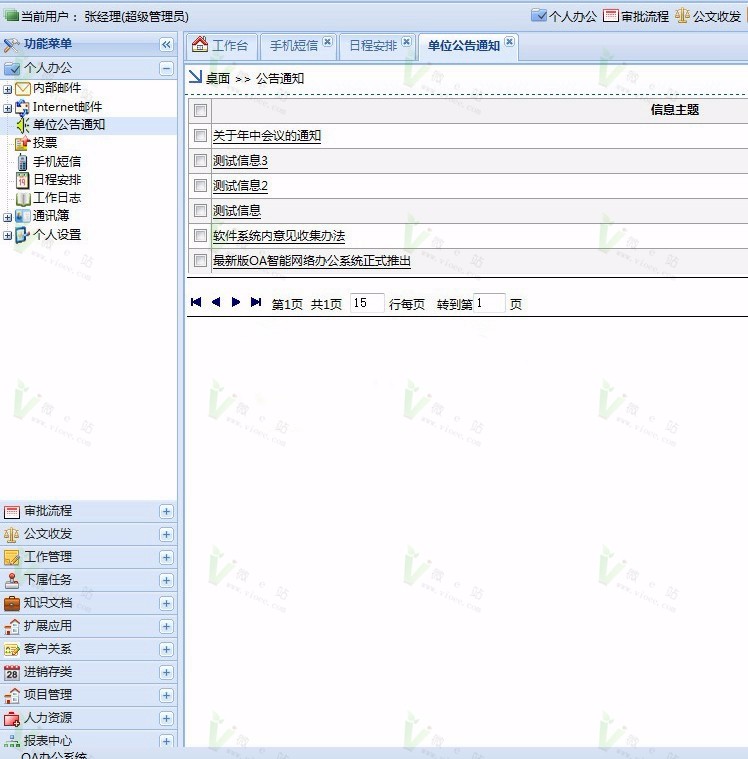748x759 pixels.
Task: Open 软件系统内意见收集办法 announcement
Action: pos(279,236)
